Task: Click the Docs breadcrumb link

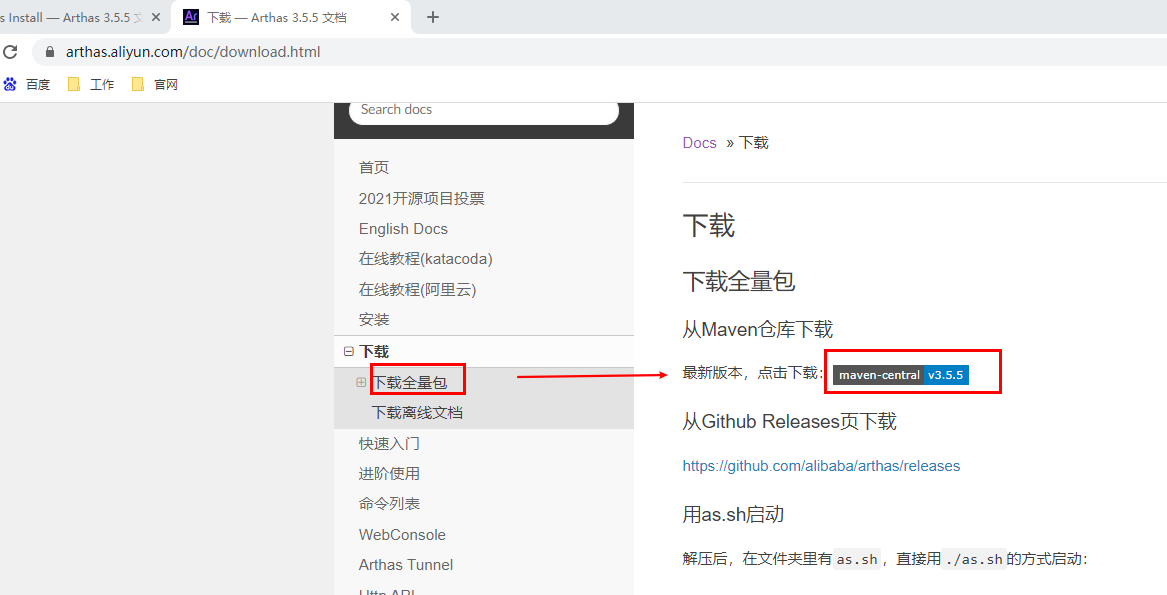Action: (700, 143)
